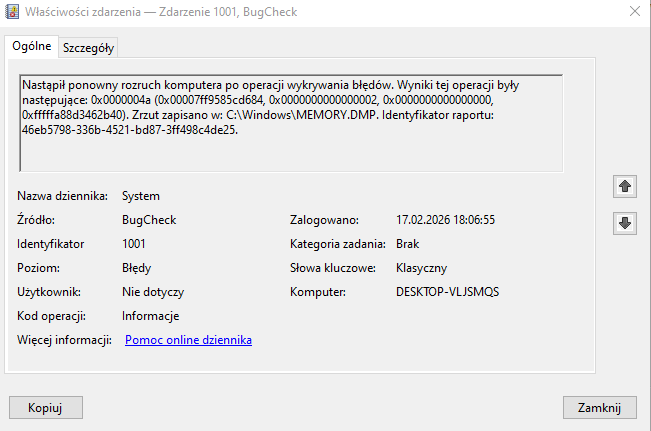Click the Nie dotyczy user value
Image resolution: width=651 pixels, height=431 pixels.
pos(153,292)
